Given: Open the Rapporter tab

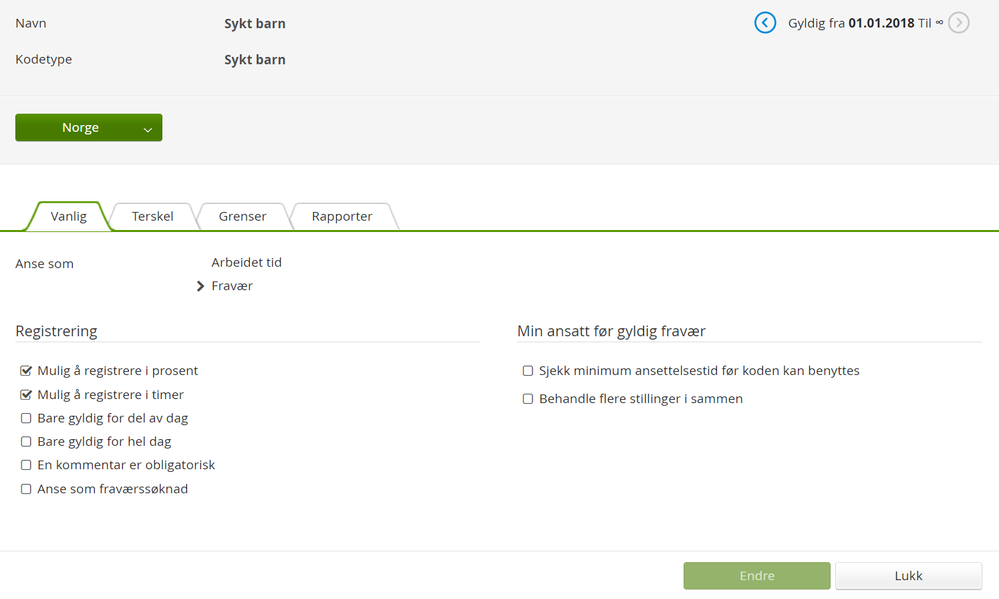Looking at the screenshot, I should tap(342, 216).
